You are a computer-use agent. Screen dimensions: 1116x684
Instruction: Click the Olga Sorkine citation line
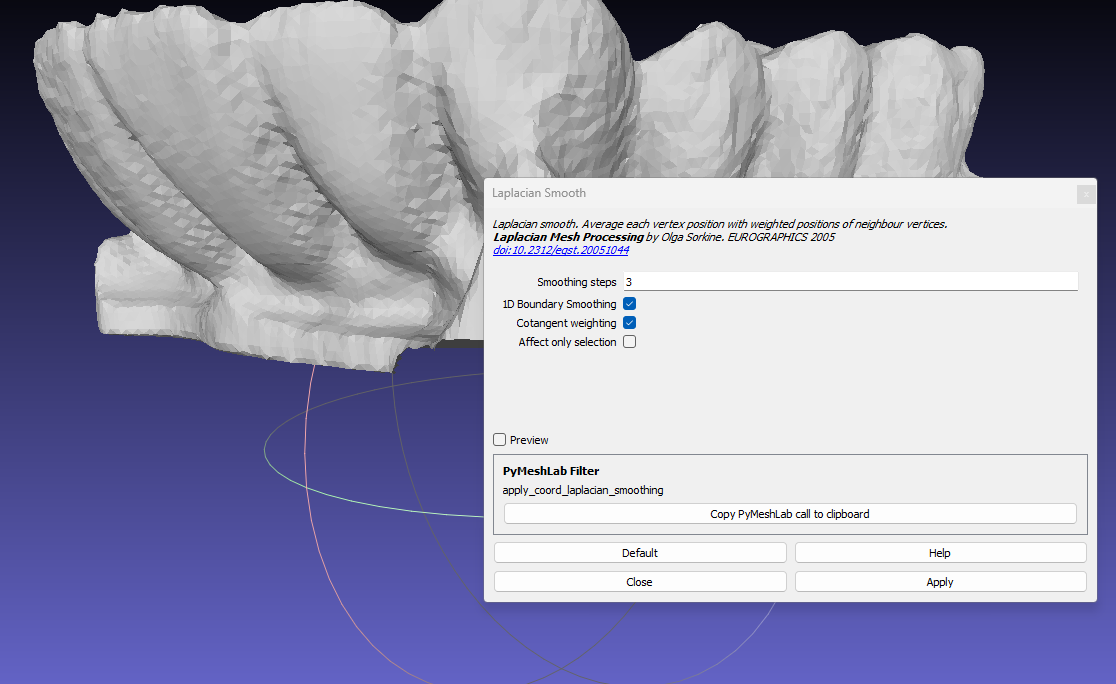pyautogui.click(x=700, y=237)
